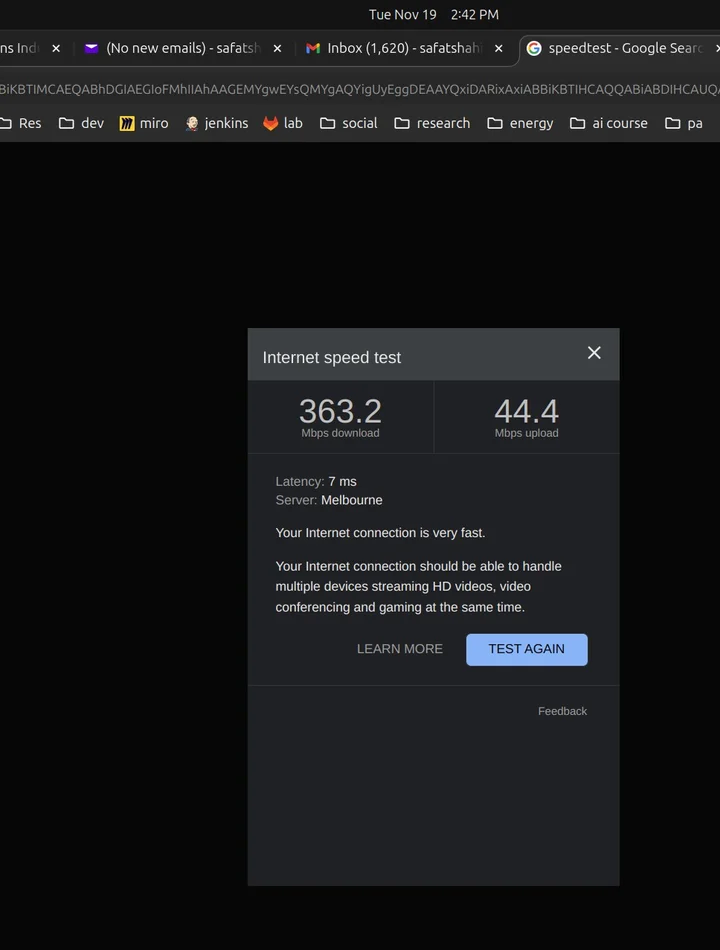Screen dimensions: 720x950
Task: Click the LEARN MORE button
Action: point(400,649)
